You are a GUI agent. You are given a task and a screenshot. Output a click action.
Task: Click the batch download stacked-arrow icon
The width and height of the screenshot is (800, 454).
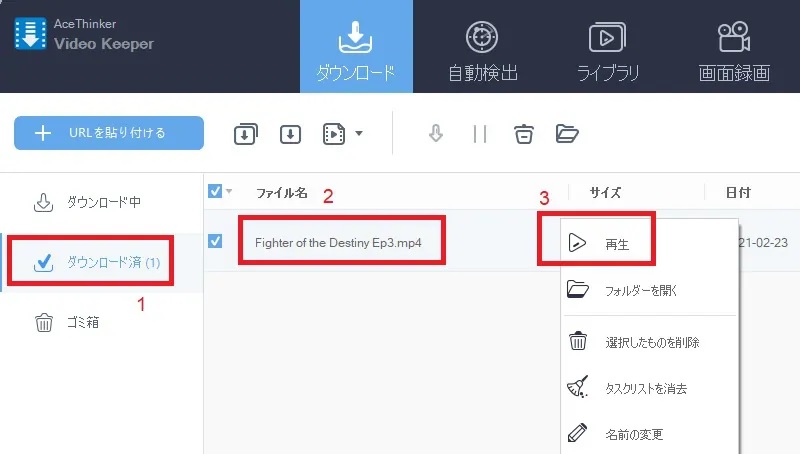pyautogui.click(x=245, y=134)
